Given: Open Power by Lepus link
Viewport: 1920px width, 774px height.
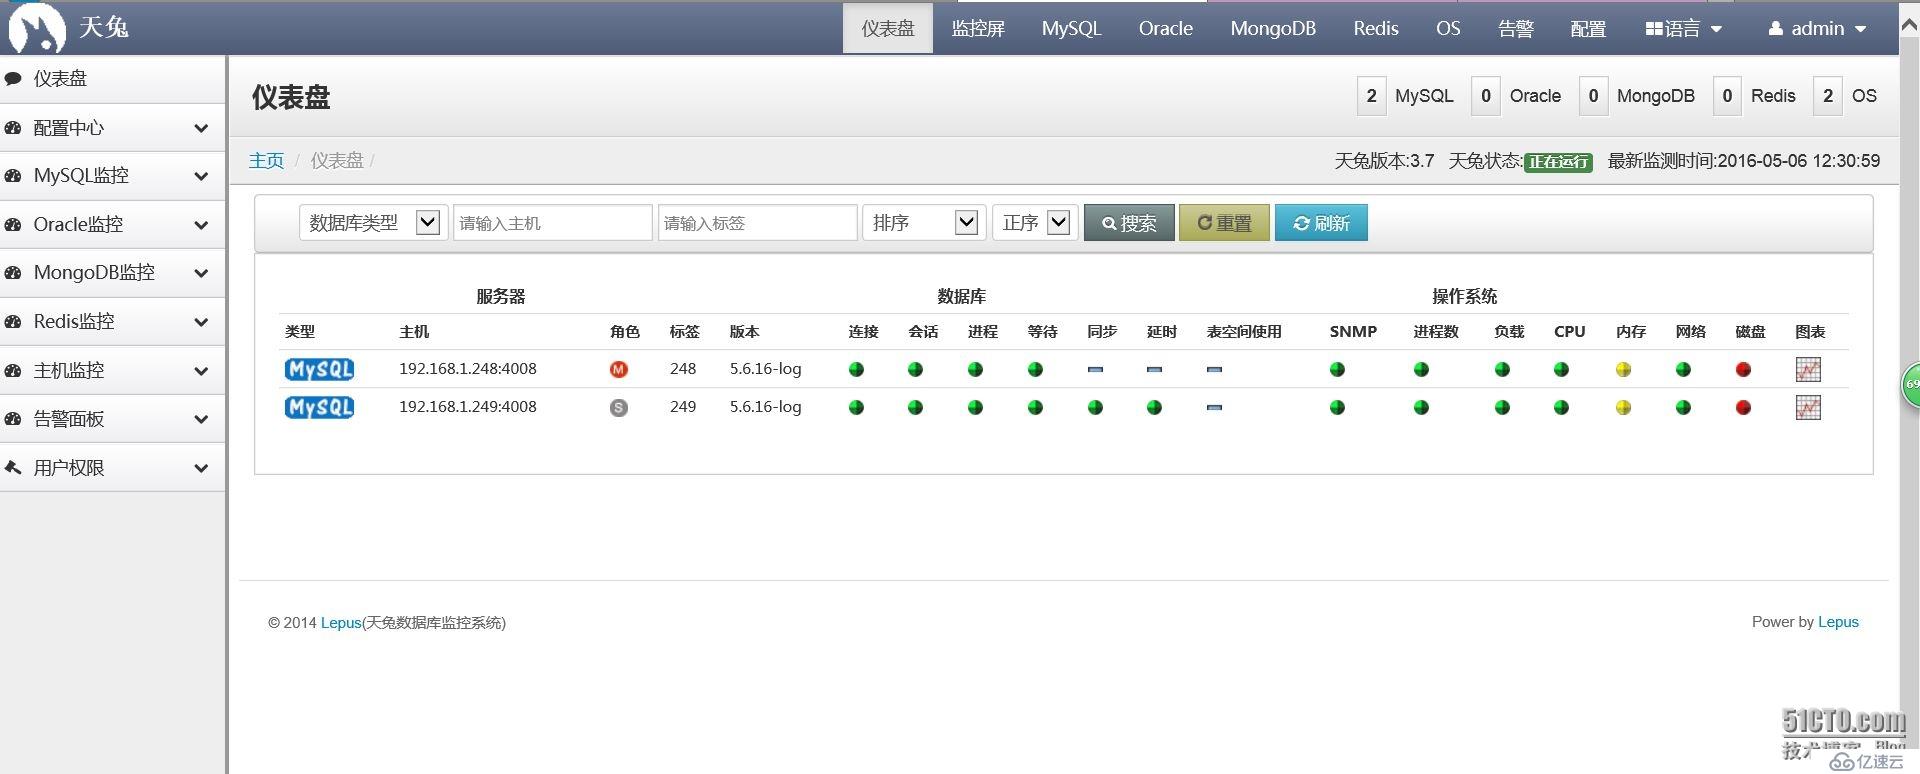Looking at the screenshot, I should [1838, 622].
